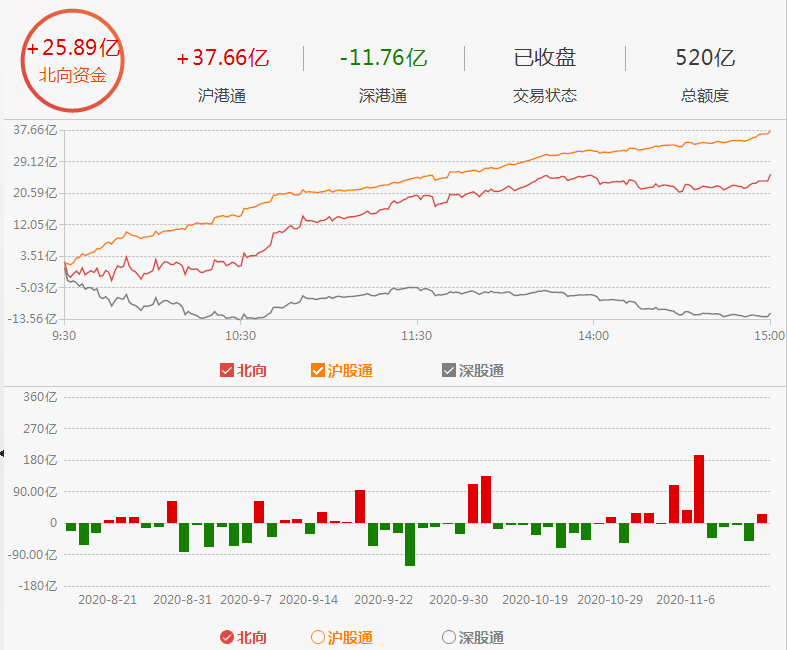Click the 2020-10-29 date label
Image resolution: width=787 pixels, height=650 pixels.
610,599
